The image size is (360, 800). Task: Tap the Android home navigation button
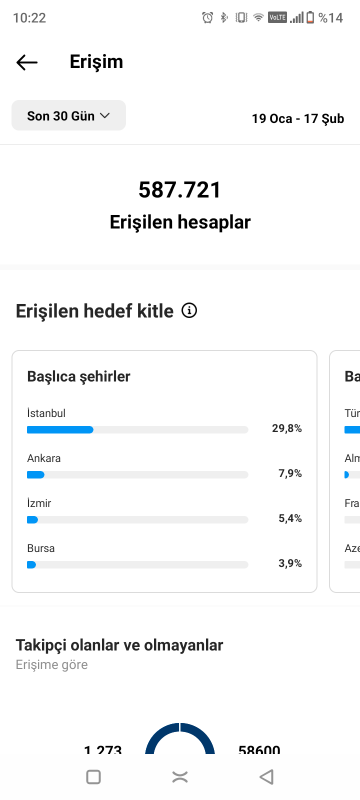click(180, 777)
